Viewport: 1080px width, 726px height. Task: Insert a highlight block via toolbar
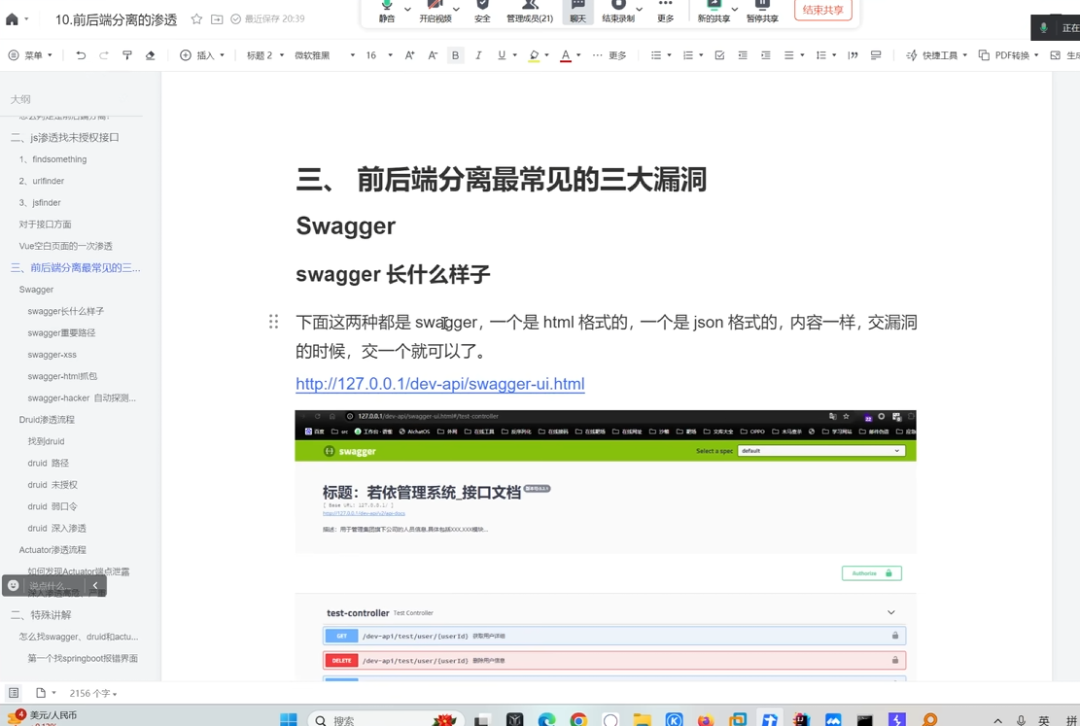(876, 55)
